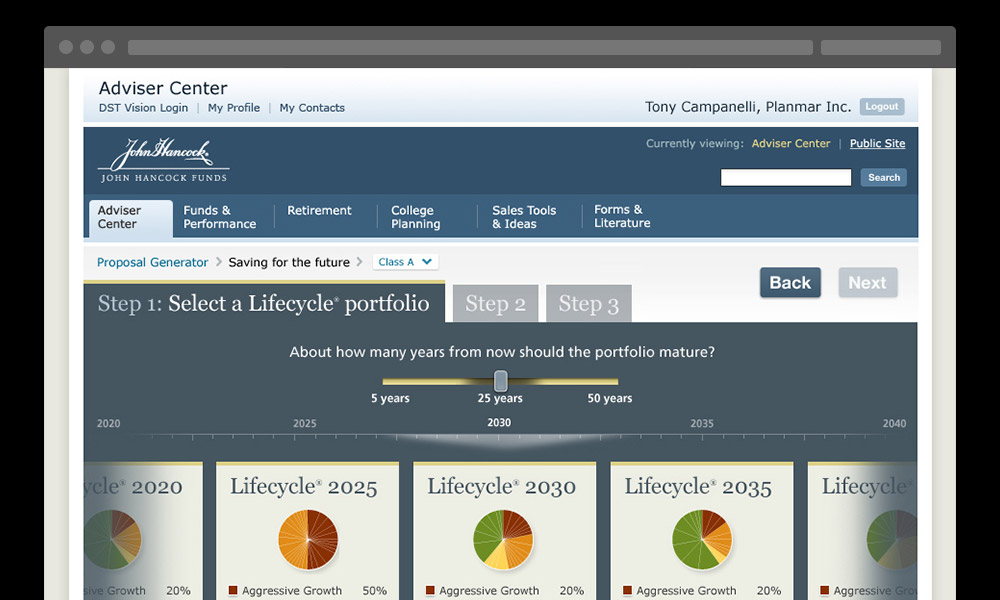Select the Lifecycle 2020 portfolio card title
The image size is (1000, 600).
pyautogui.click(x=133, y=487)
